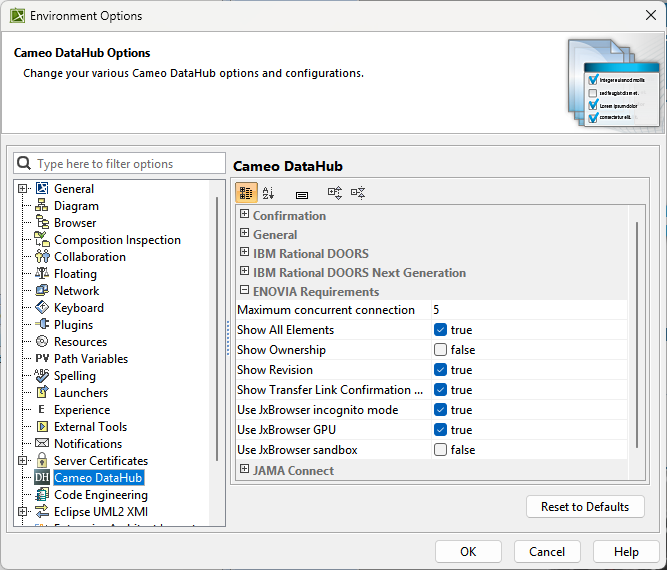Click the Plugins icon in options tree
Screen dimensions: 667x570
click(42, 325)
